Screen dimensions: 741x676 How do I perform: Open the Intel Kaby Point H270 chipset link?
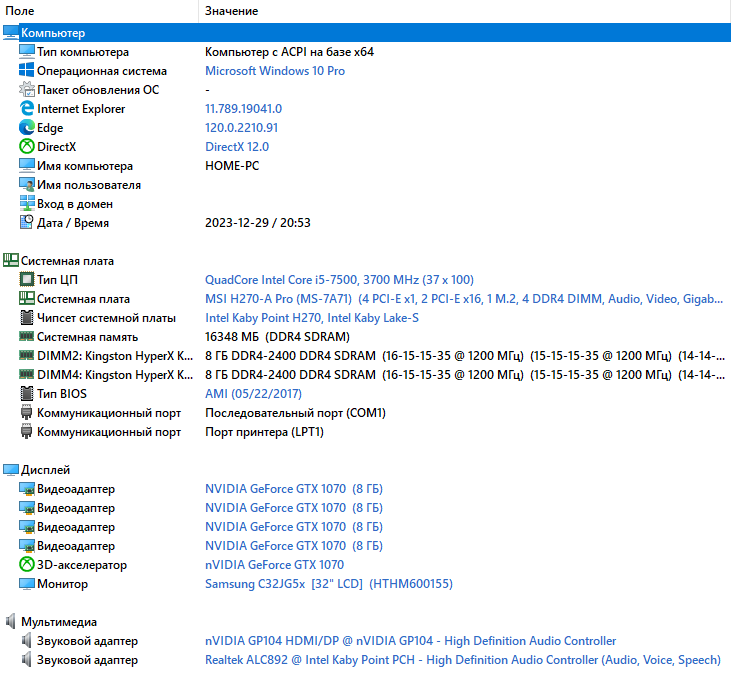tap(312, 318)
